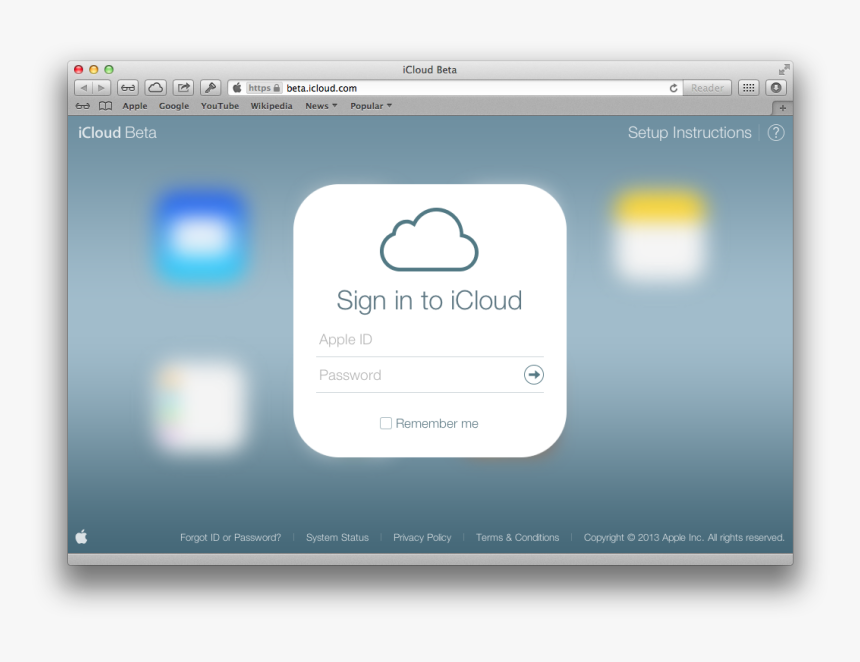Open Setup Instructions
Viewport: 860px width, 662px height.
point(689,132)
